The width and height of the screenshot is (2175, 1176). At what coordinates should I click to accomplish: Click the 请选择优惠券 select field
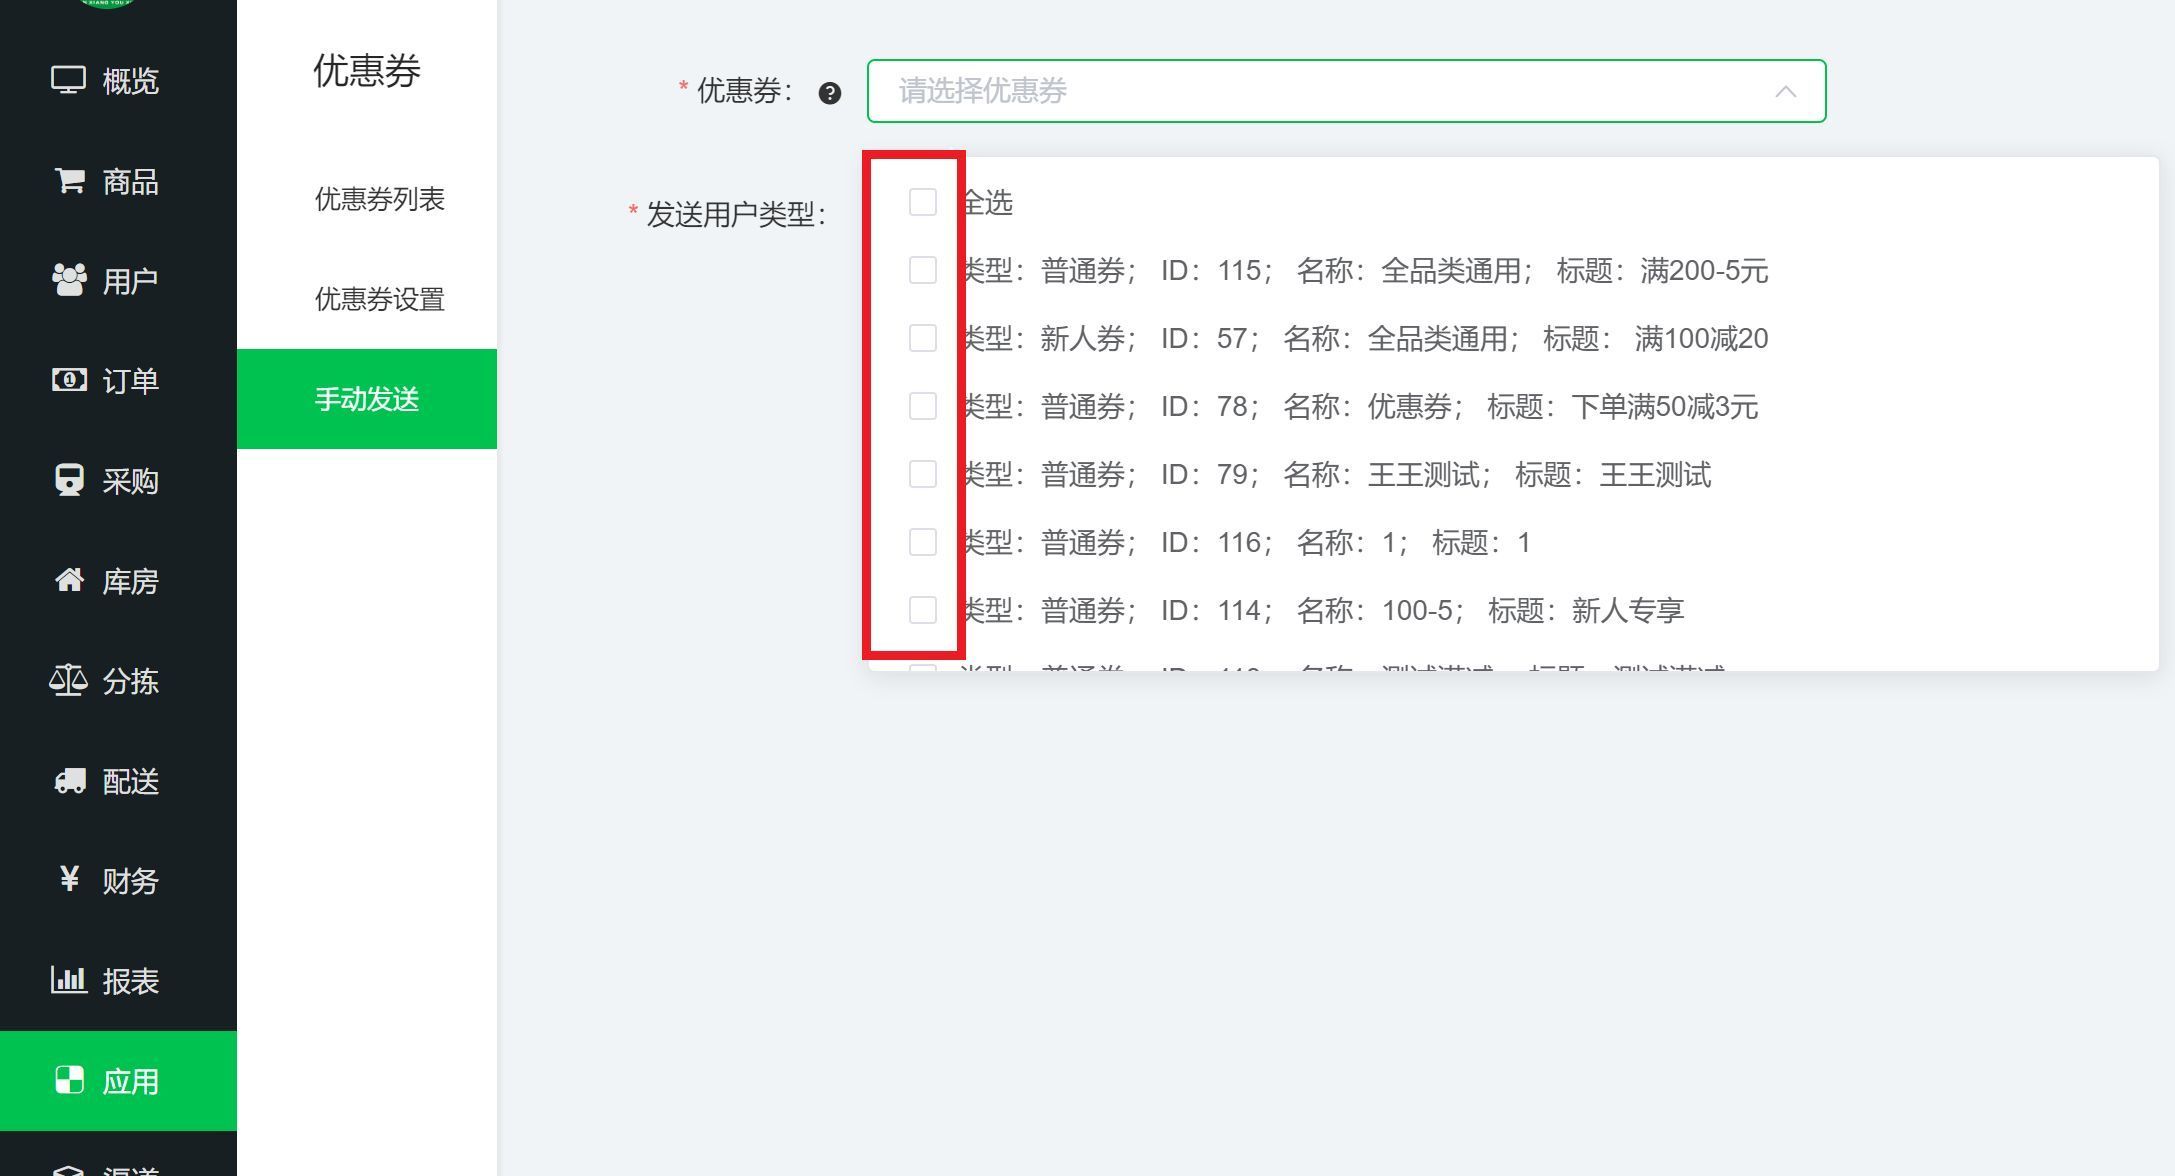tap(1300, 91)
